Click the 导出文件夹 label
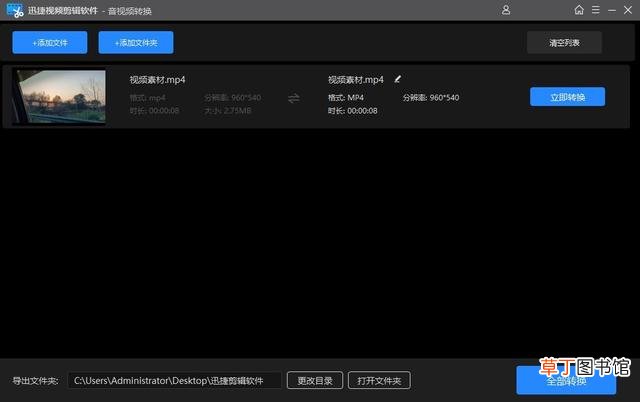 pos(35,381)
